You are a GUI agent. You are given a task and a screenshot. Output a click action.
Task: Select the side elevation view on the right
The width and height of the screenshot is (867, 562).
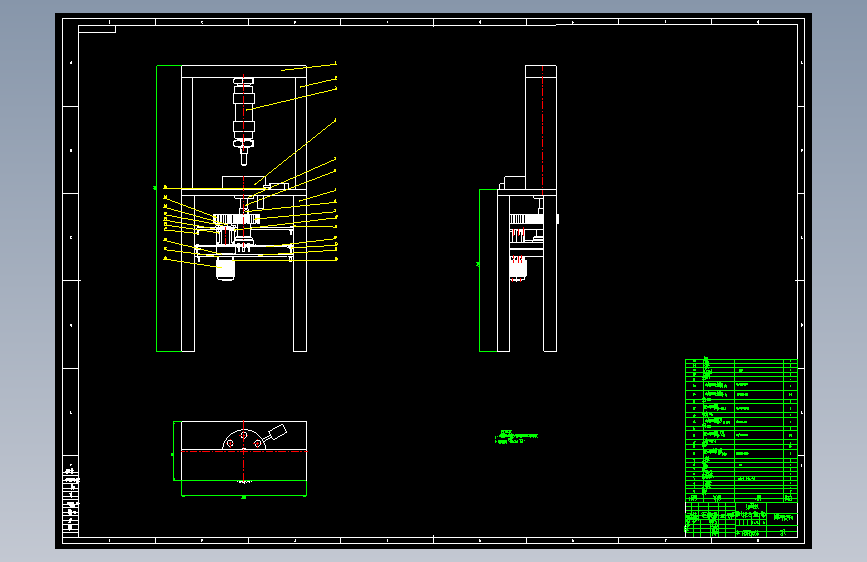[527, 208]
